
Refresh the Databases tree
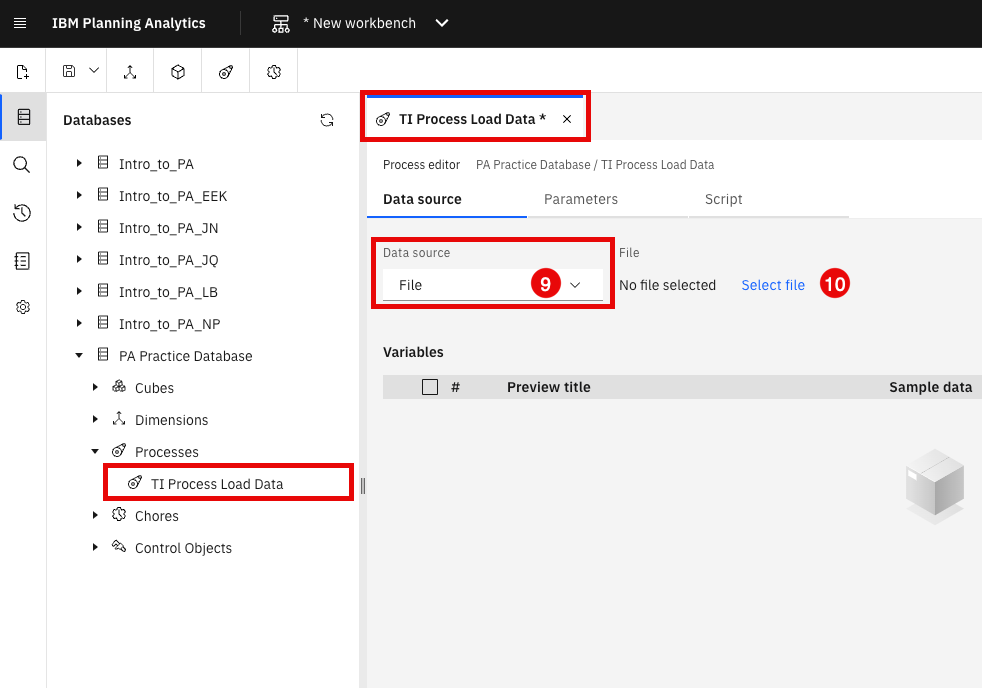pos(327,120)
